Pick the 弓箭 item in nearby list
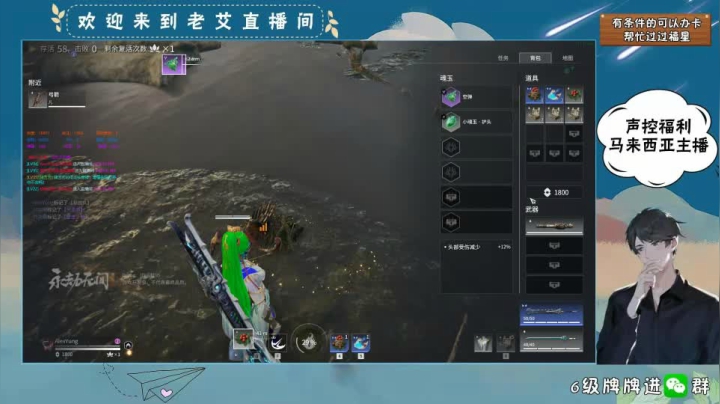Screen dimensions: 720x404 tap(57, 99)
